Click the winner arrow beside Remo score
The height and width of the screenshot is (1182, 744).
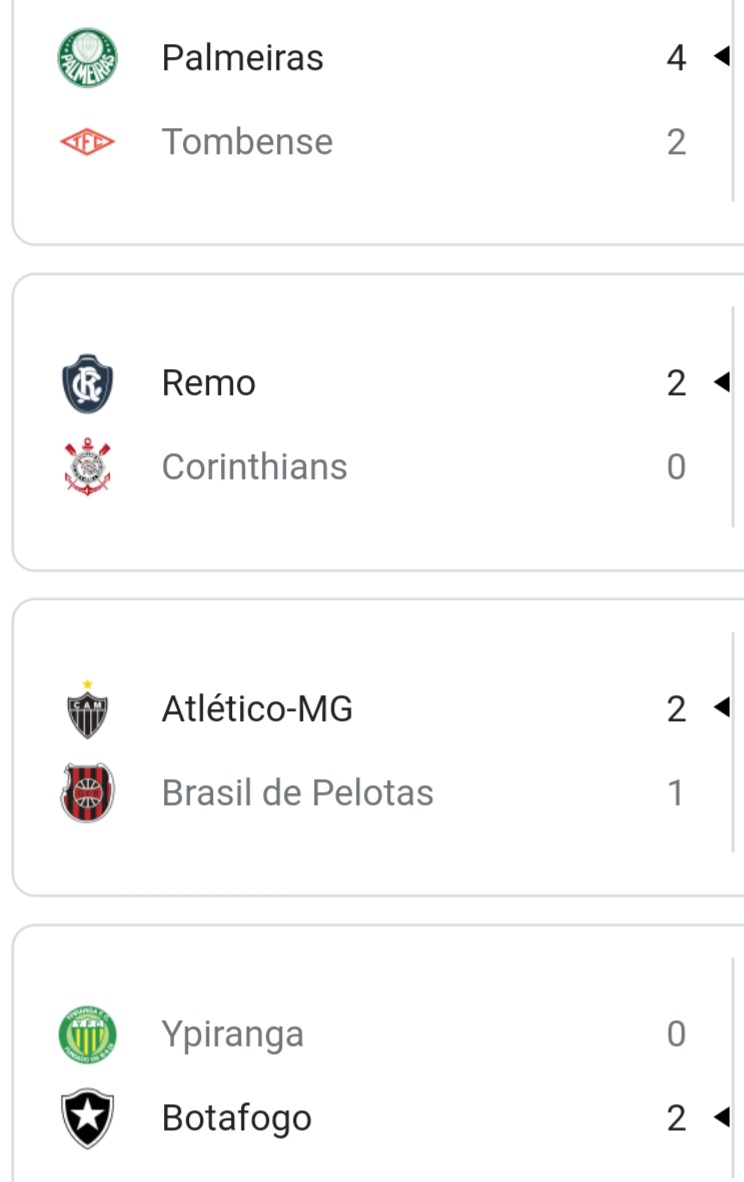click(x=721, y=382)
